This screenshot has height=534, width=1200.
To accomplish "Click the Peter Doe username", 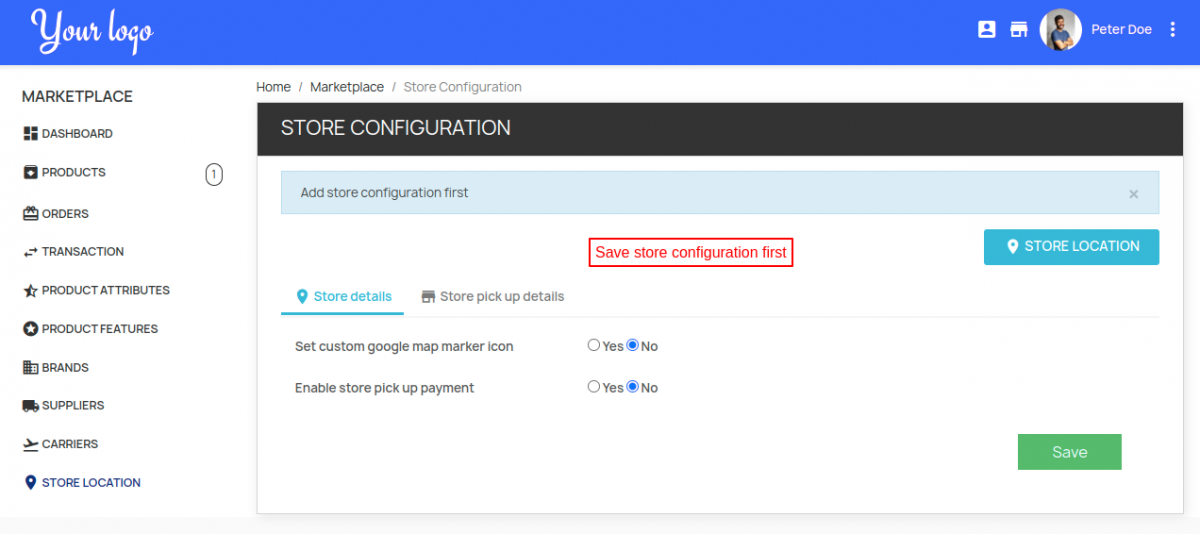I will 1121,30.
